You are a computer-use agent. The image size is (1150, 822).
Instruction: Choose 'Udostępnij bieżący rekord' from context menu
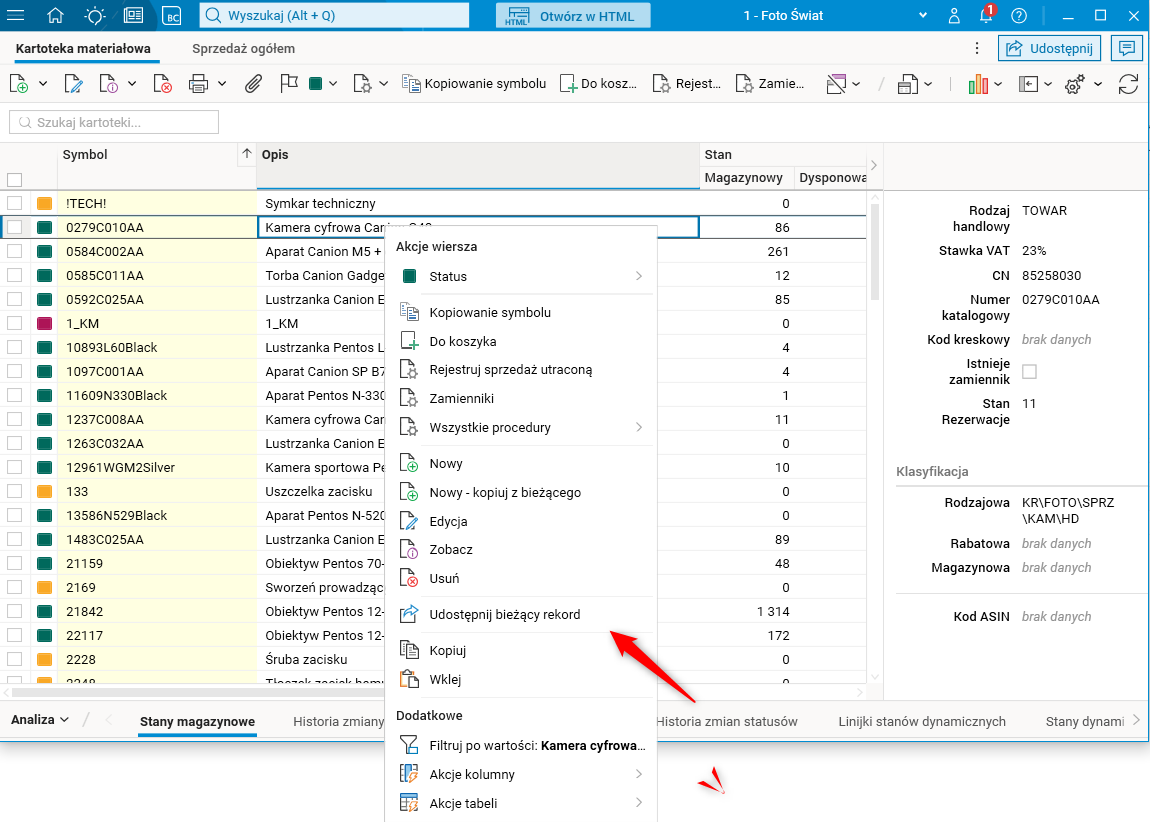(504, 614)
